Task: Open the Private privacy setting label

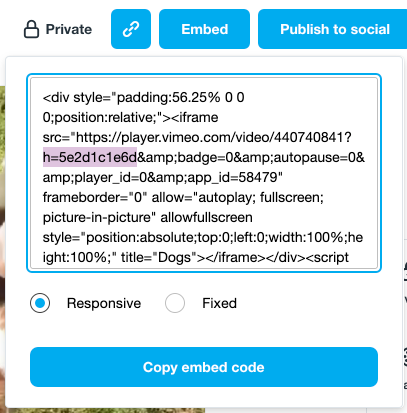Action: tap(69, 29)
